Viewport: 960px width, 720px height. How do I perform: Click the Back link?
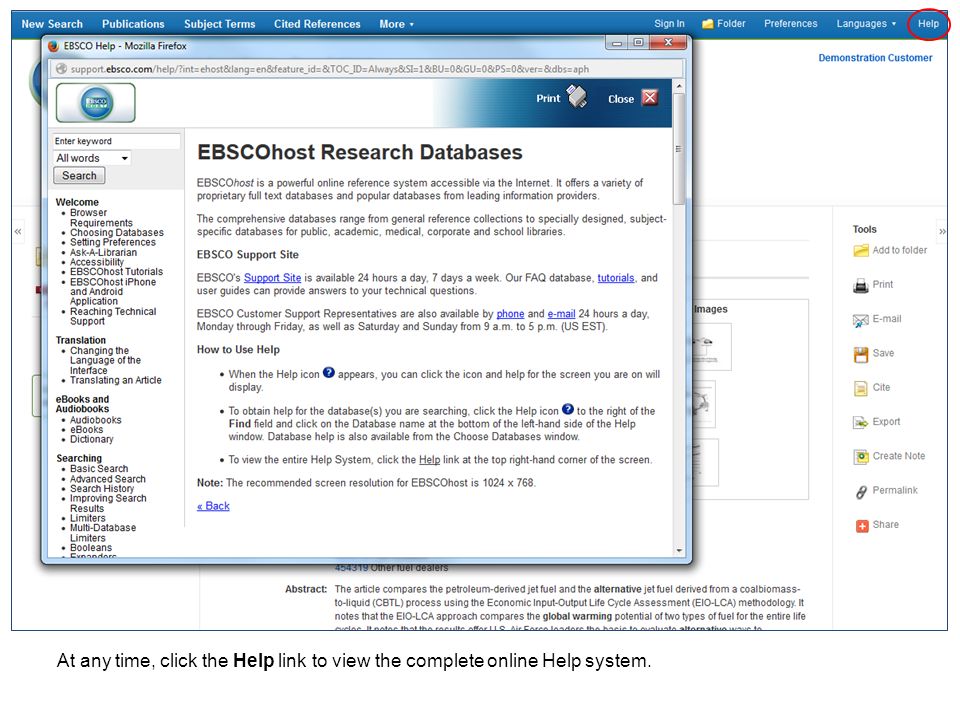tap(213, 506)
